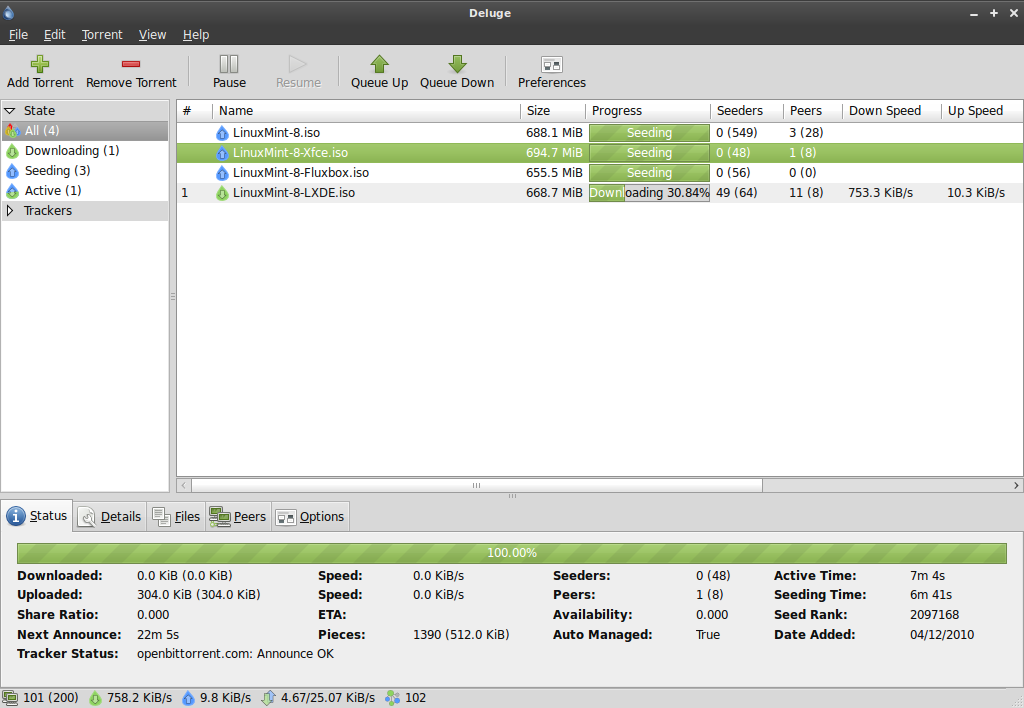The width and height of the screenshot is (1024, 708).
Task: Click the Add Torrent plus icon
Action: click(x=40, y=64)
